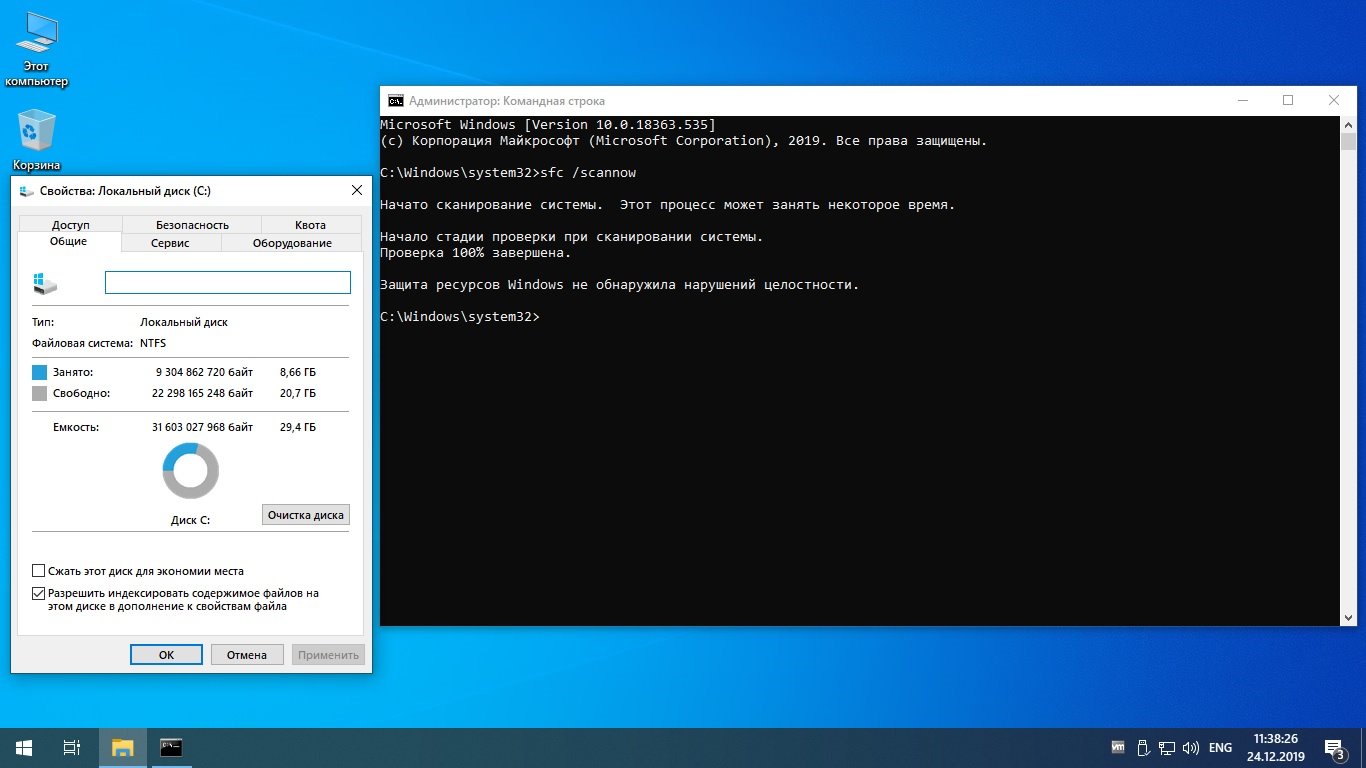The width and height of the screenshot is (1366, 768).
Task: Click the 'sfc /scannow' command text
Action: pos(588,173)
